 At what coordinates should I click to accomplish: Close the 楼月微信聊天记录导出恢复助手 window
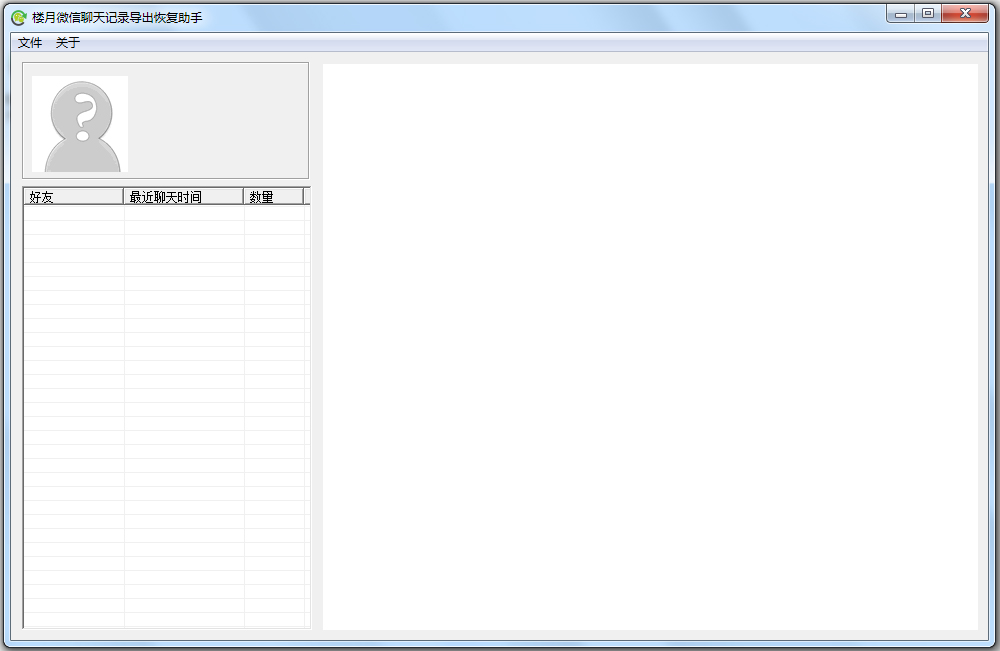click(x=966, y=14)
